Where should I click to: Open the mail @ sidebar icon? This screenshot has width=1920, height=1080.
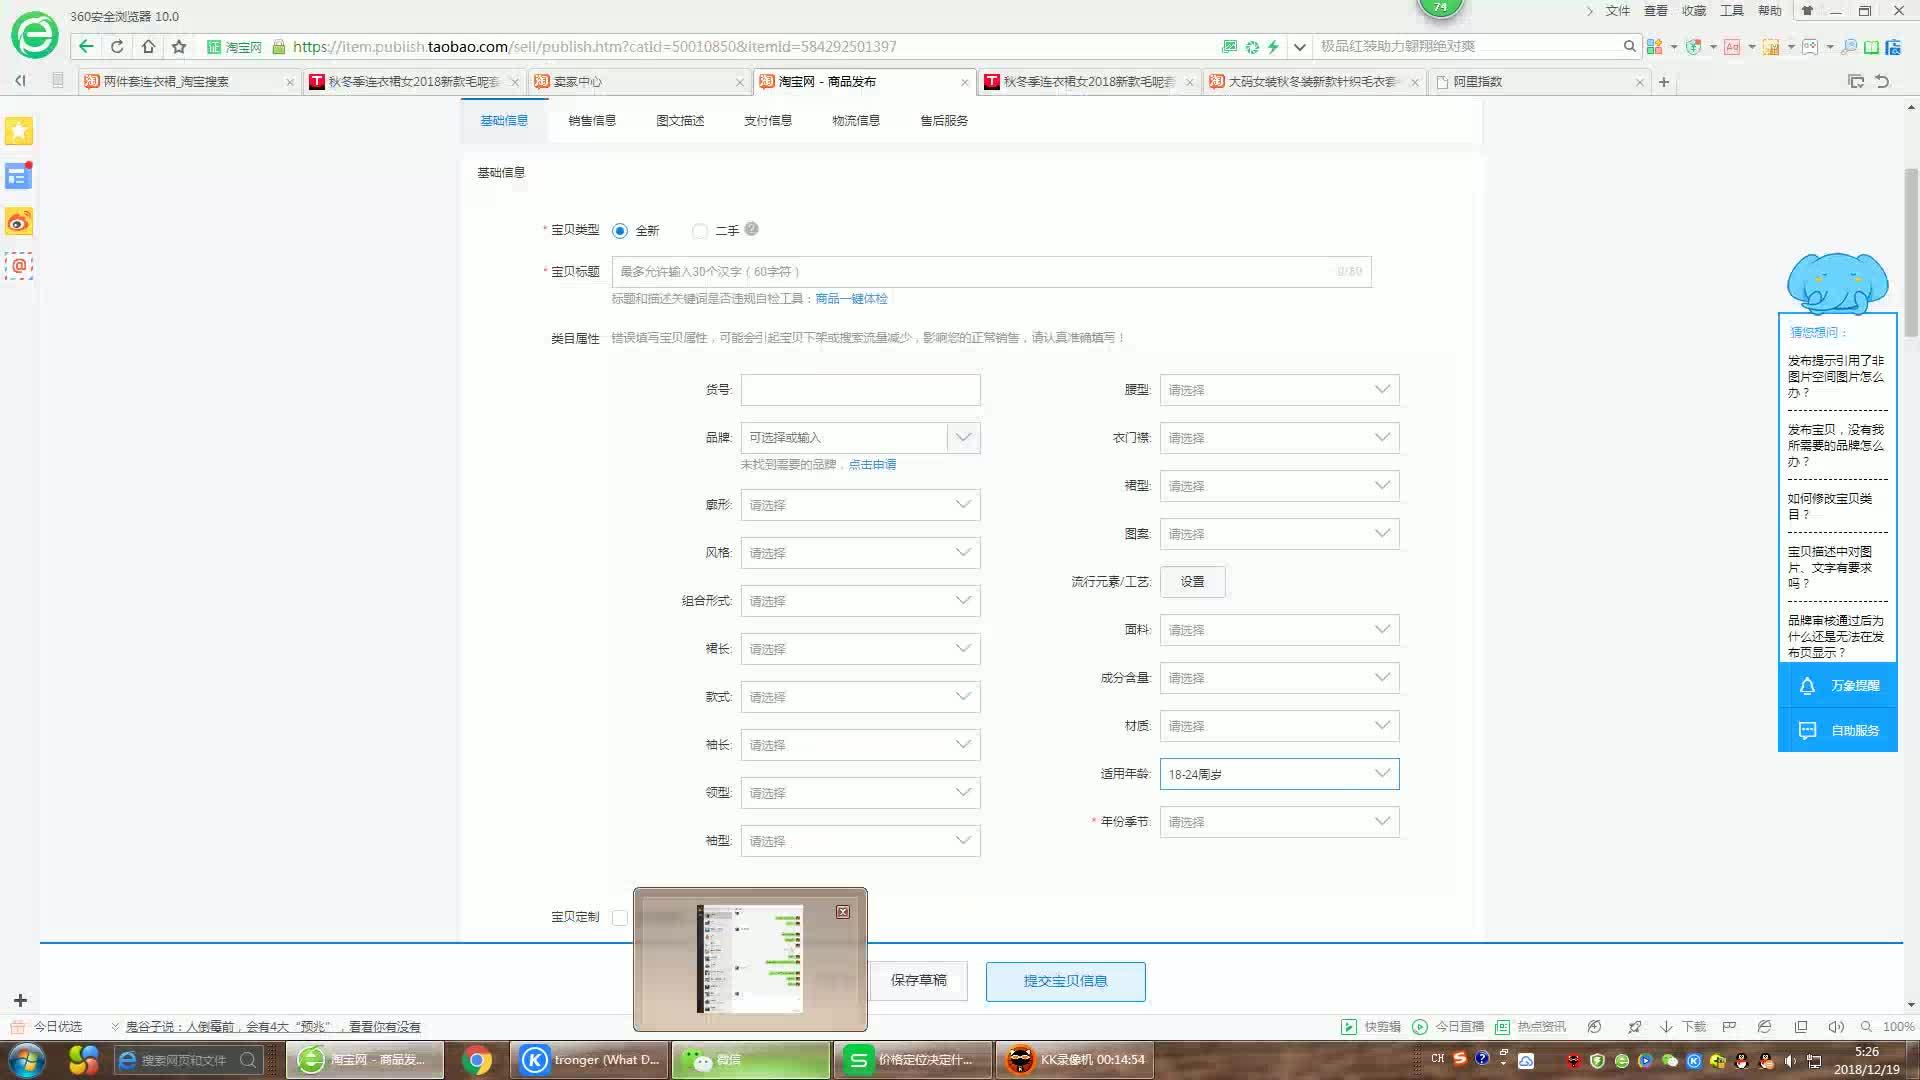coord(19,266)
